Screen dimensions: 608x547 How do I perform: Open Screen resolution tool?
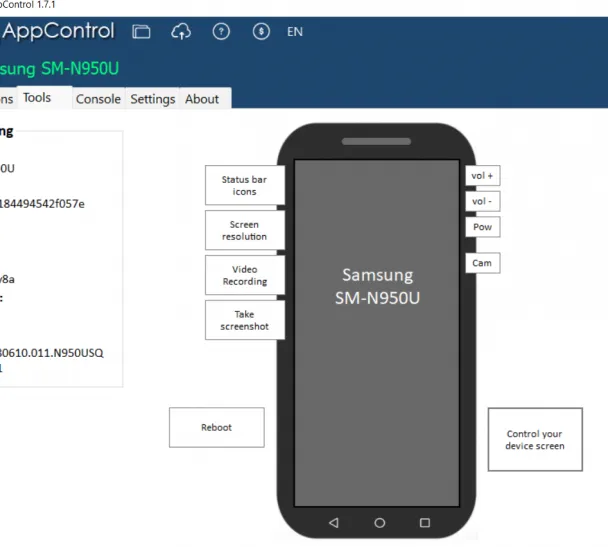[x=245, y=230]
